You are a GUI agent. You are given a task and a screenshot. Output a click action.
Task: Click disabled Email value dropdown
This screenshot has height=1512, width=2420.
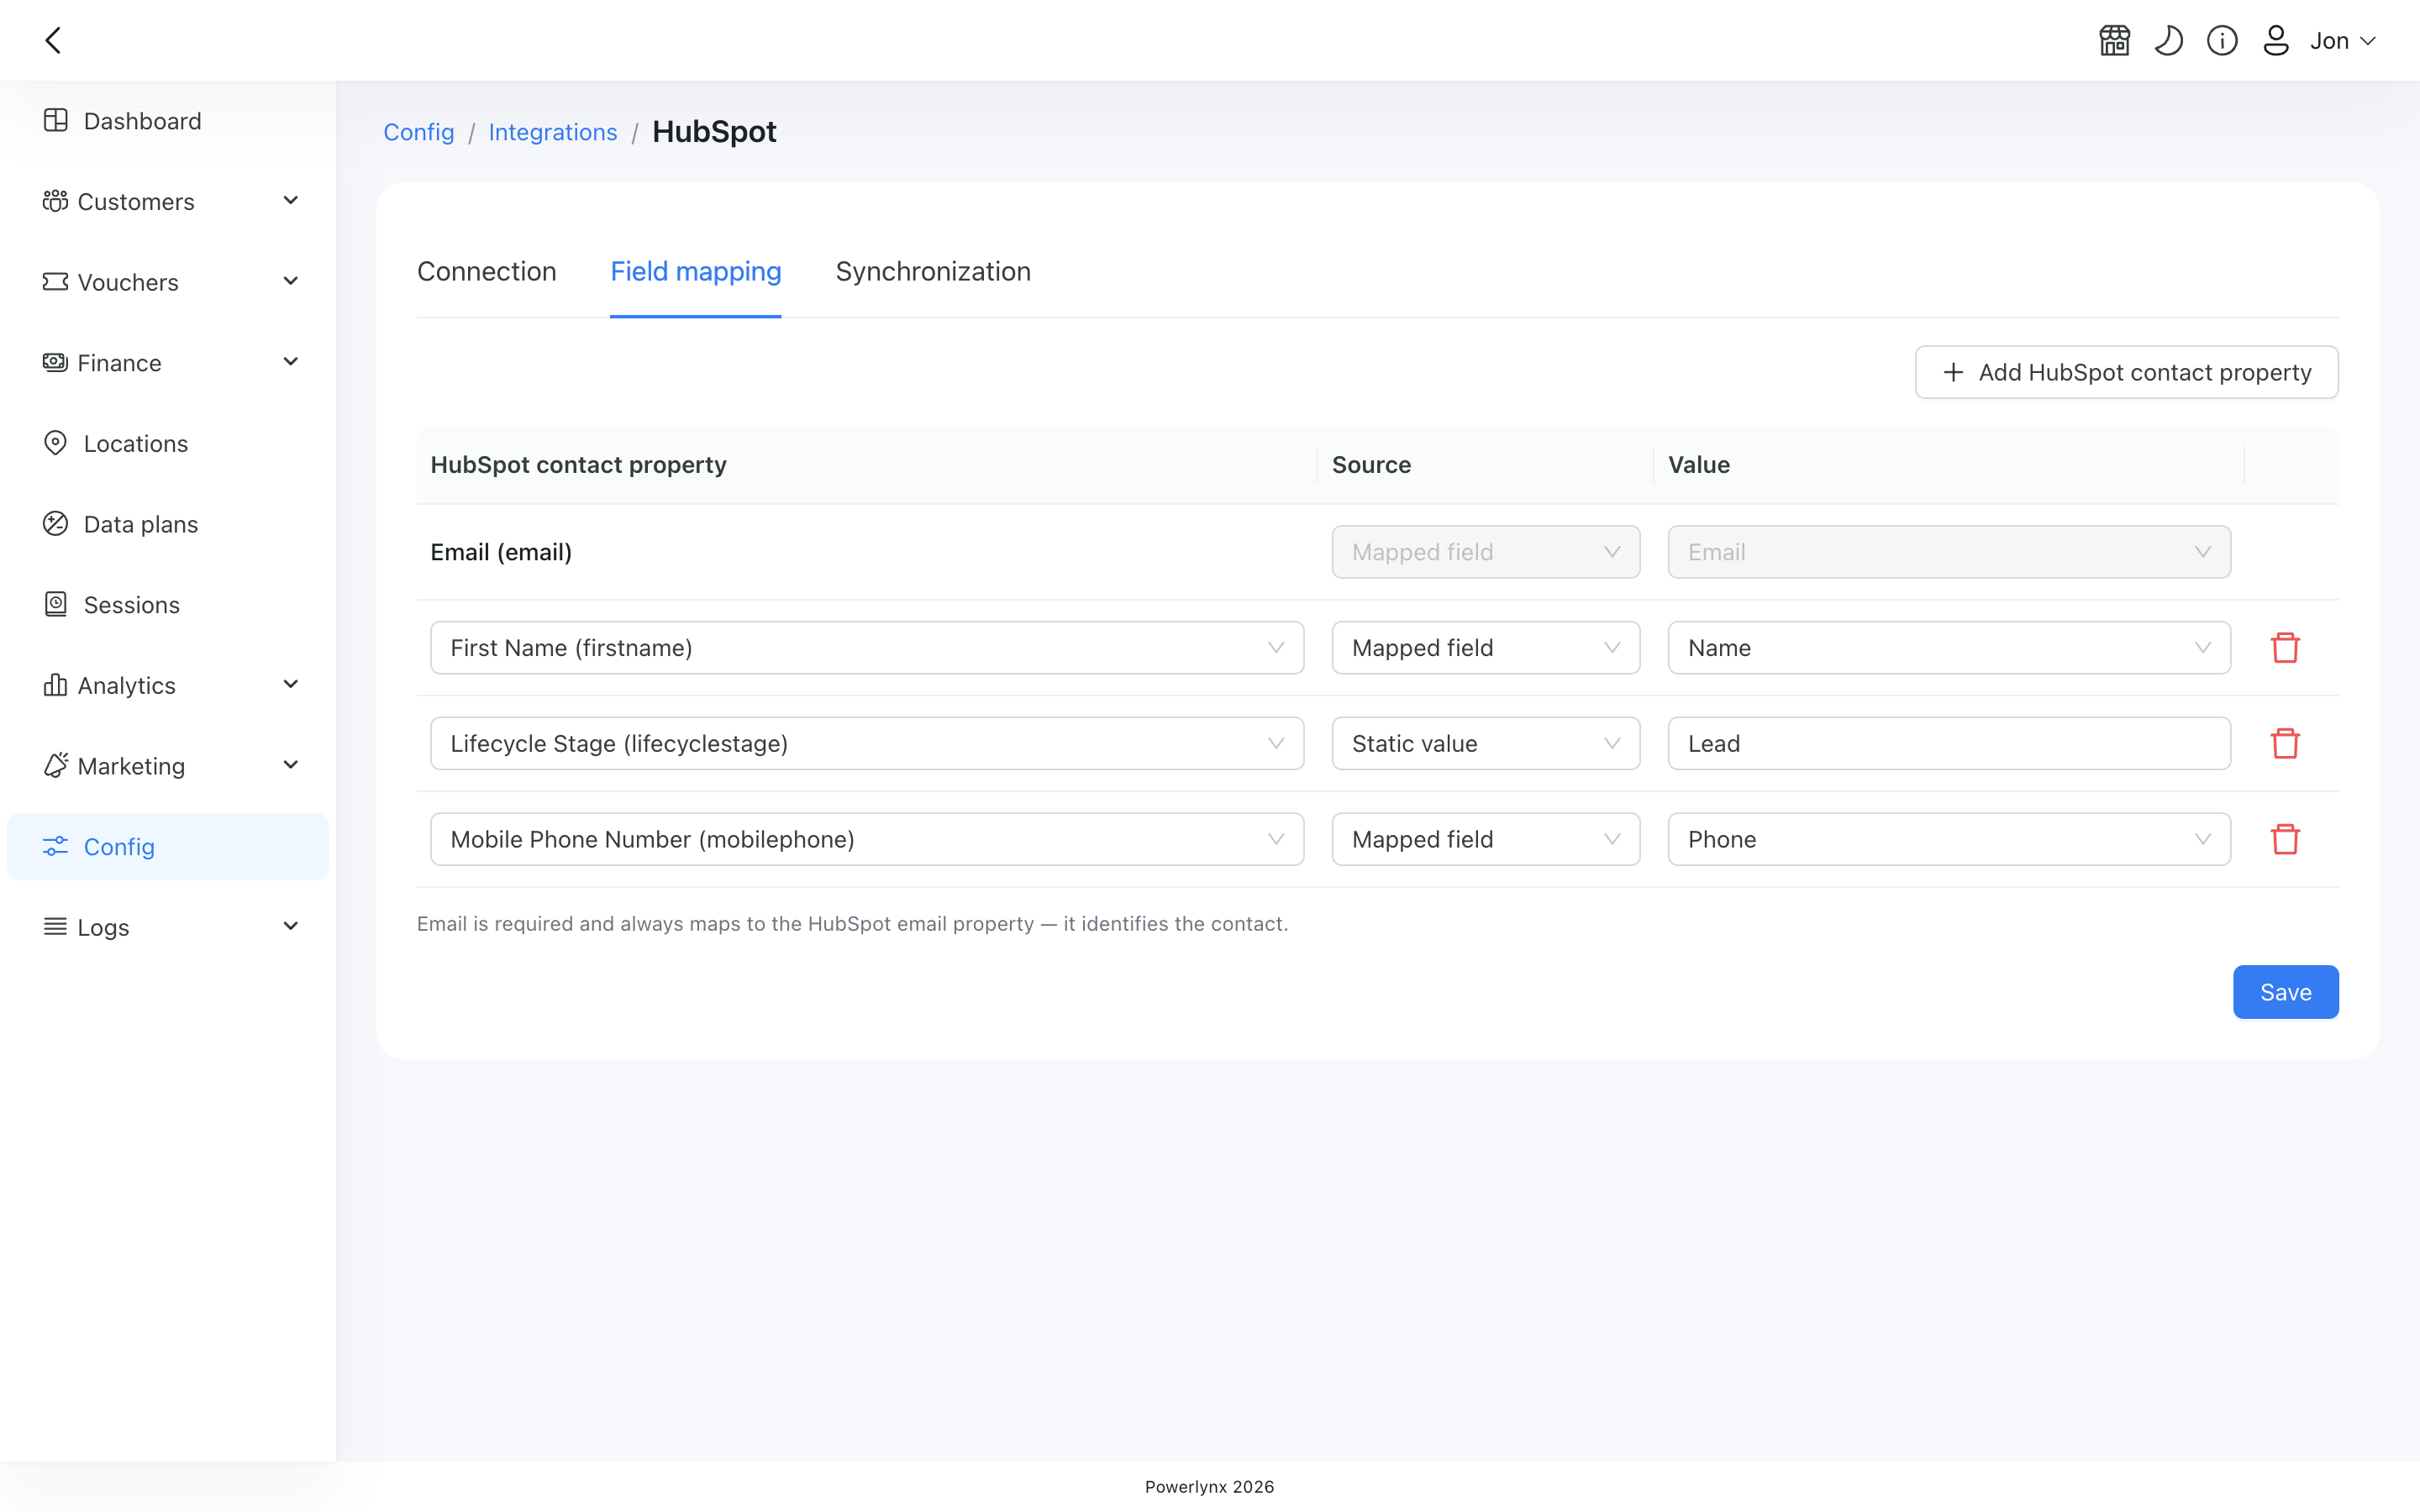click(1949, 552)
